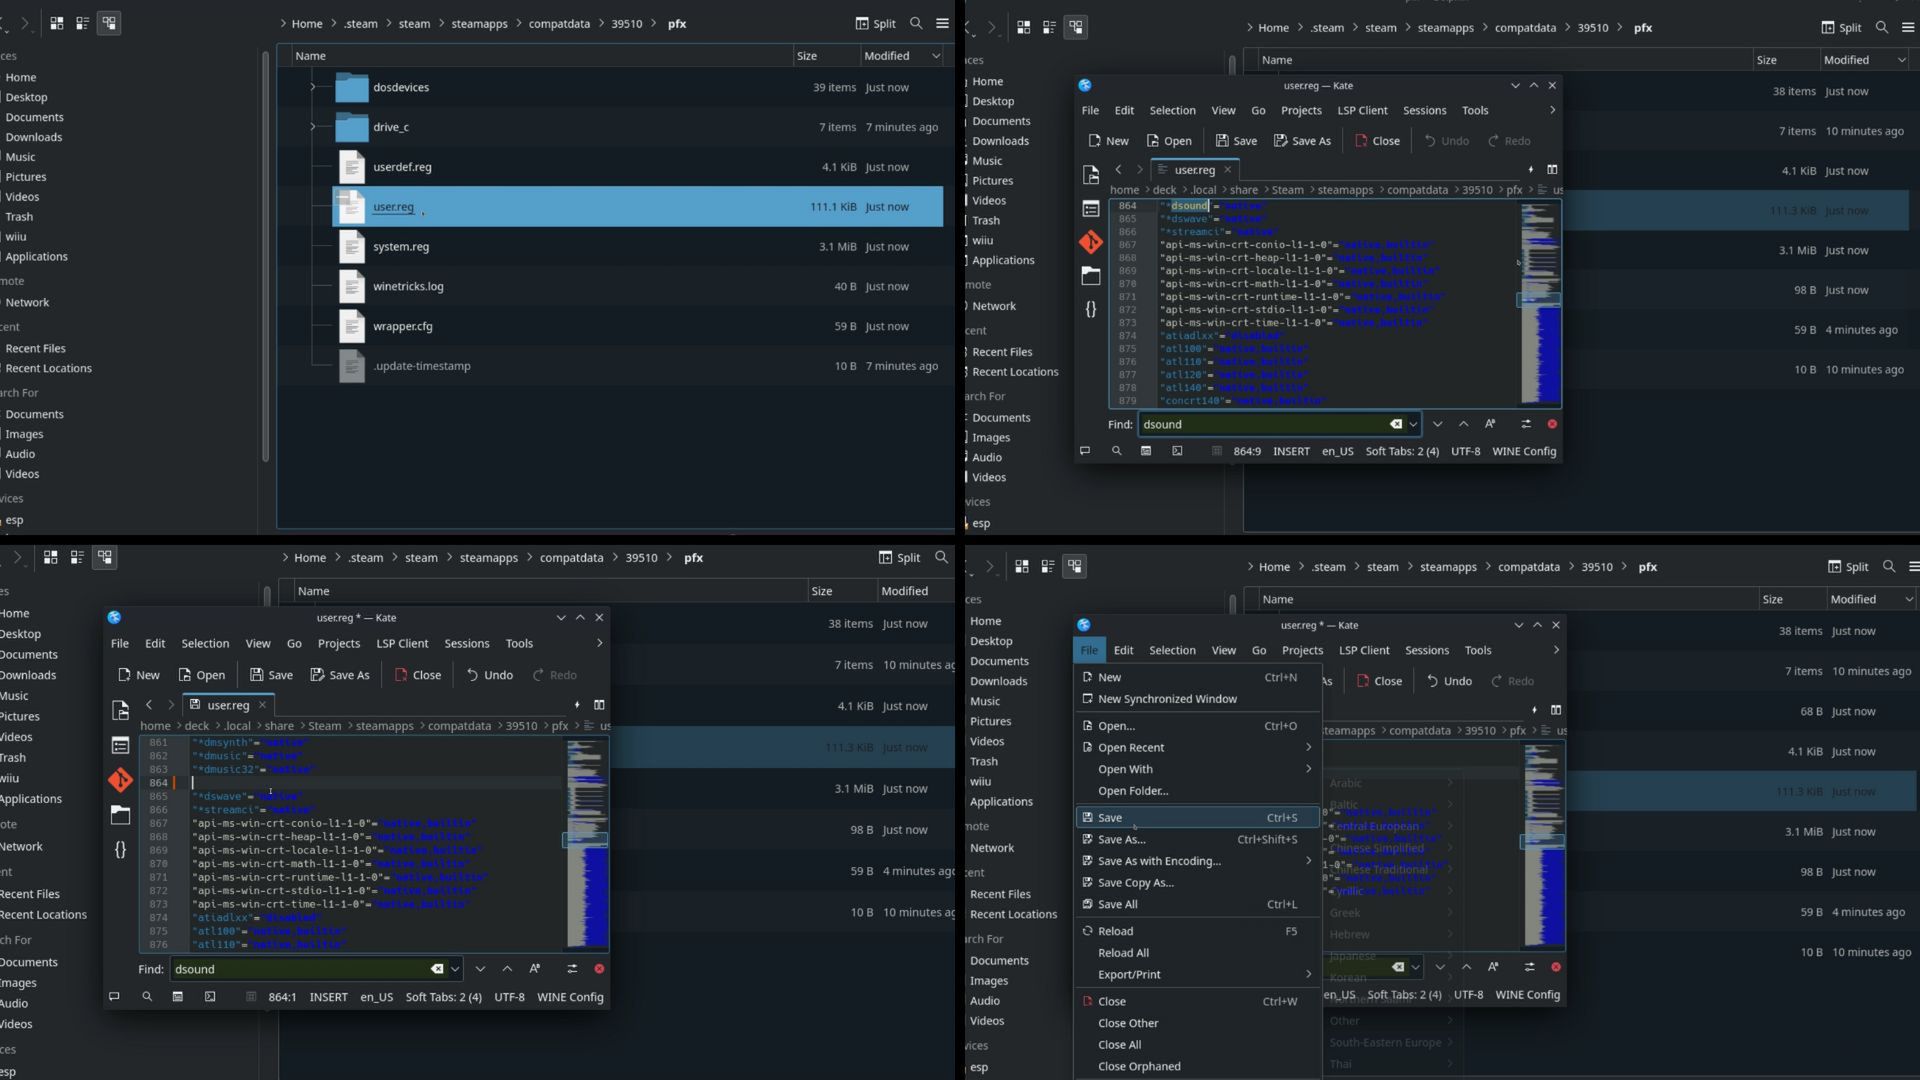Image resolution: width=1920 pixels, height=1080 pixels.
Task: Expand the dosdevices folder tree arrow
Action: tap(313, 87)
